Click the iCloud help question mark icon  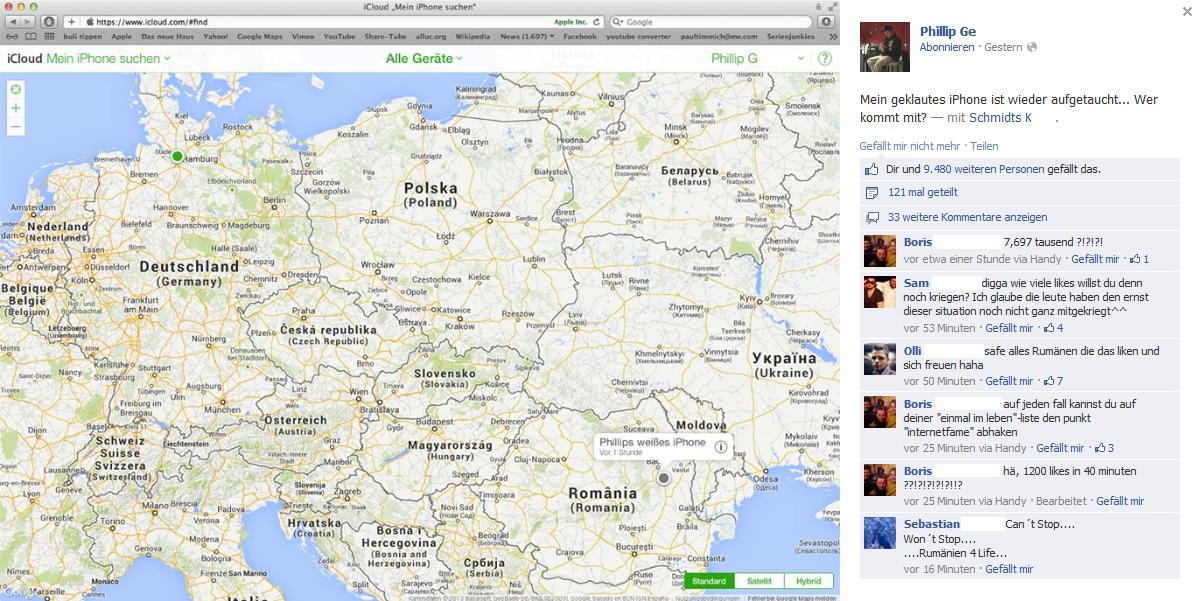coord(825,59)
